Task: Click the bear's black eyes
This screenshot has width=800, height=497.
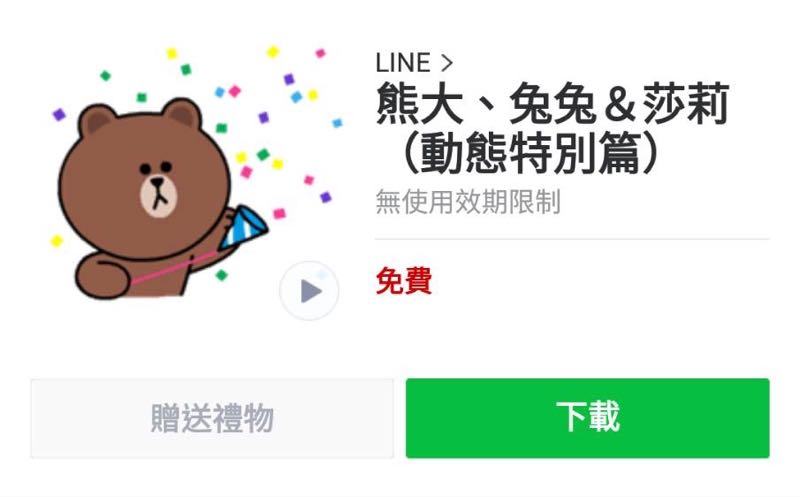Action: pyautogui.click(x=156, y=167)
